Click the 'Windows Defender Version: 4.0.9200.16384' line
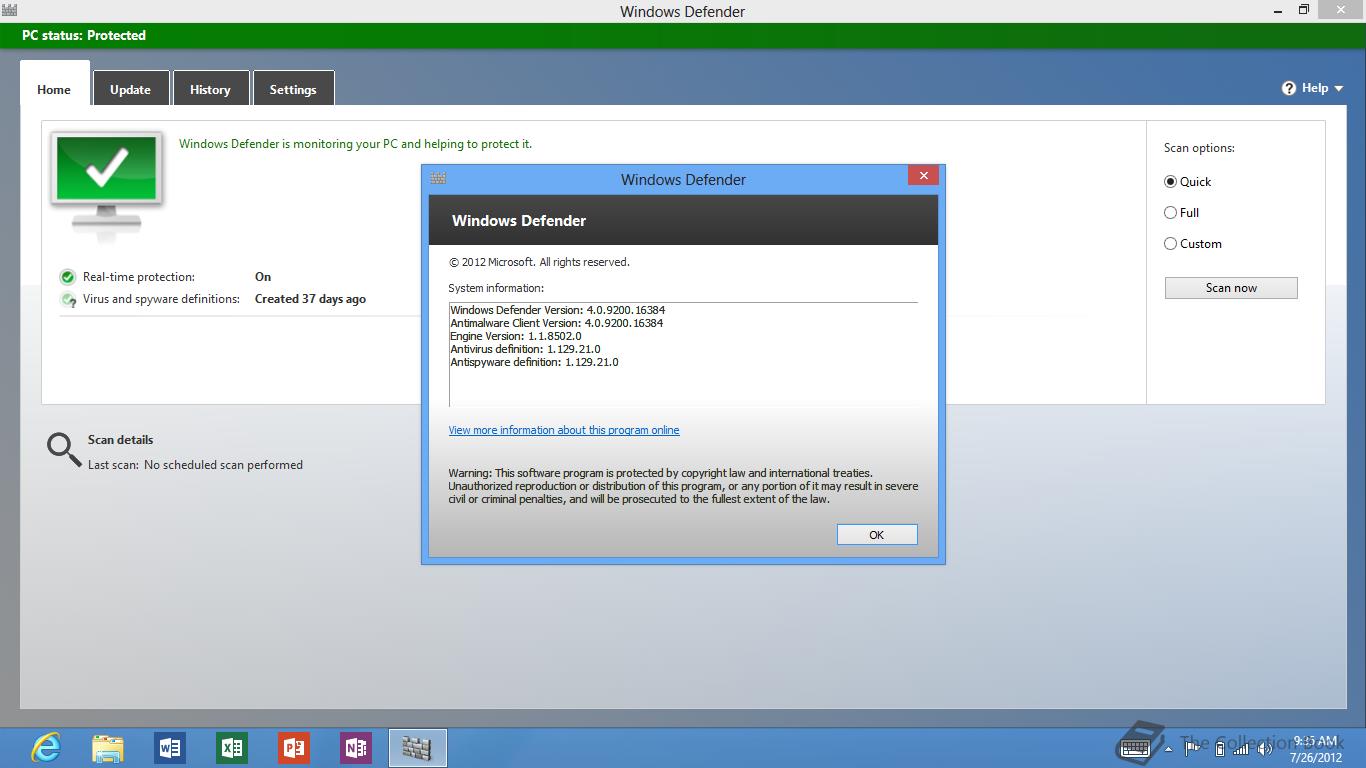Viewport: 1366px width, 768px height. click(x=558, y=310)
